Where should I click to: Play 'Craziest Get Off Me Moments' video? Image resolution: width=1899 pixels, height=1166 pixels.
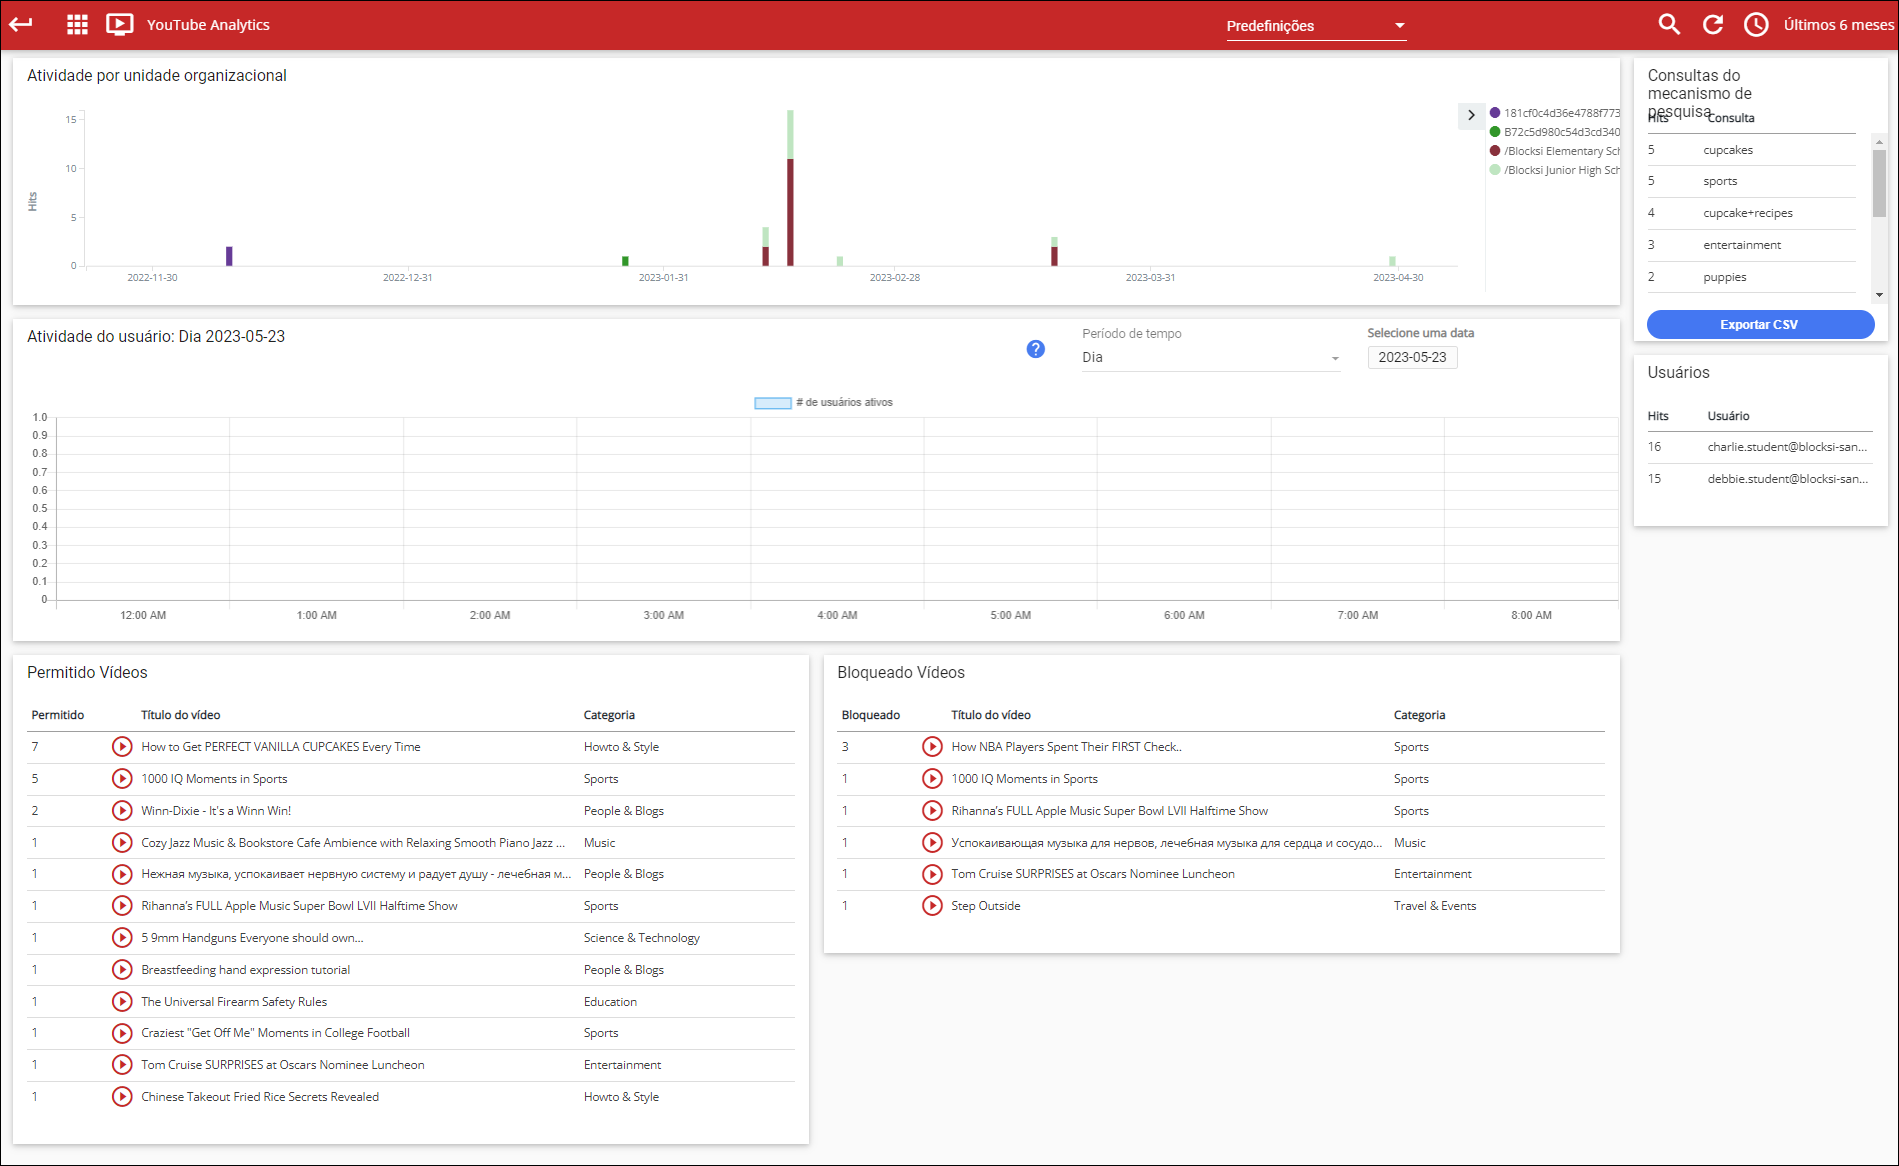(122, 1033)
